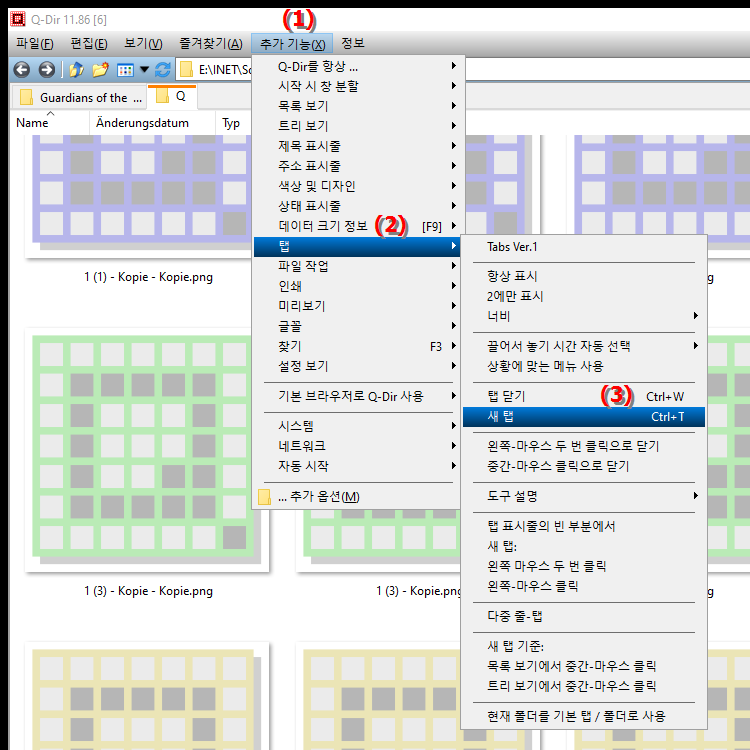Expand the 주소 표시줄 submenu
This screenshot has height=750, width=750.
pos(356,166)
